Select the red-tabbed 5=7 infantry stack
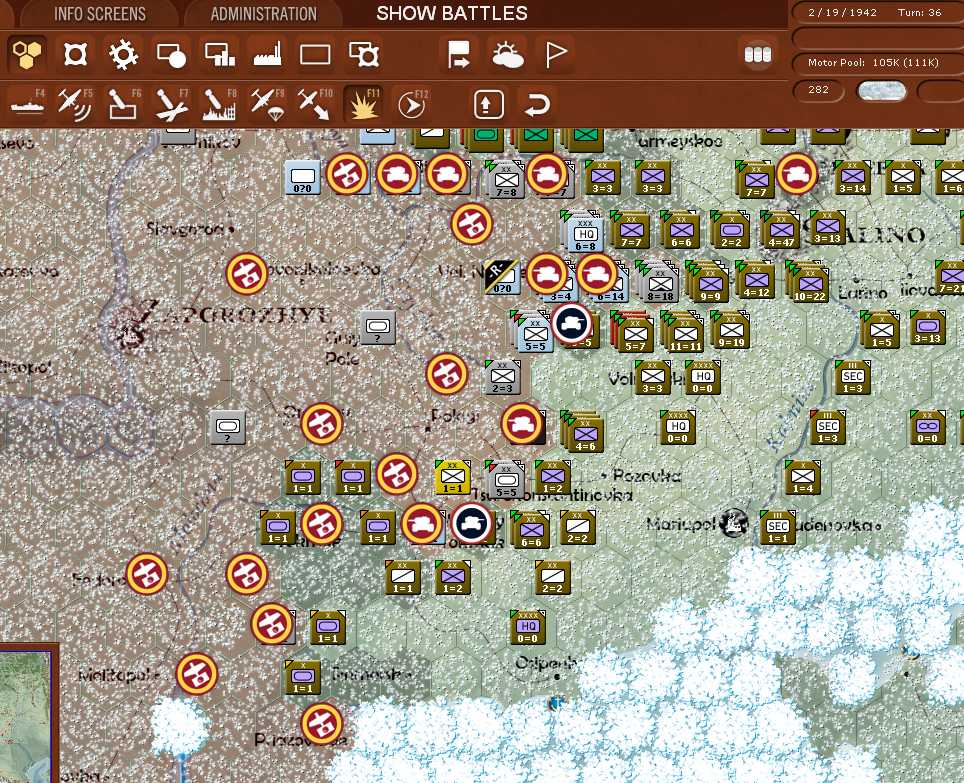Screen dimensions: 964x783 pos(633,332)
